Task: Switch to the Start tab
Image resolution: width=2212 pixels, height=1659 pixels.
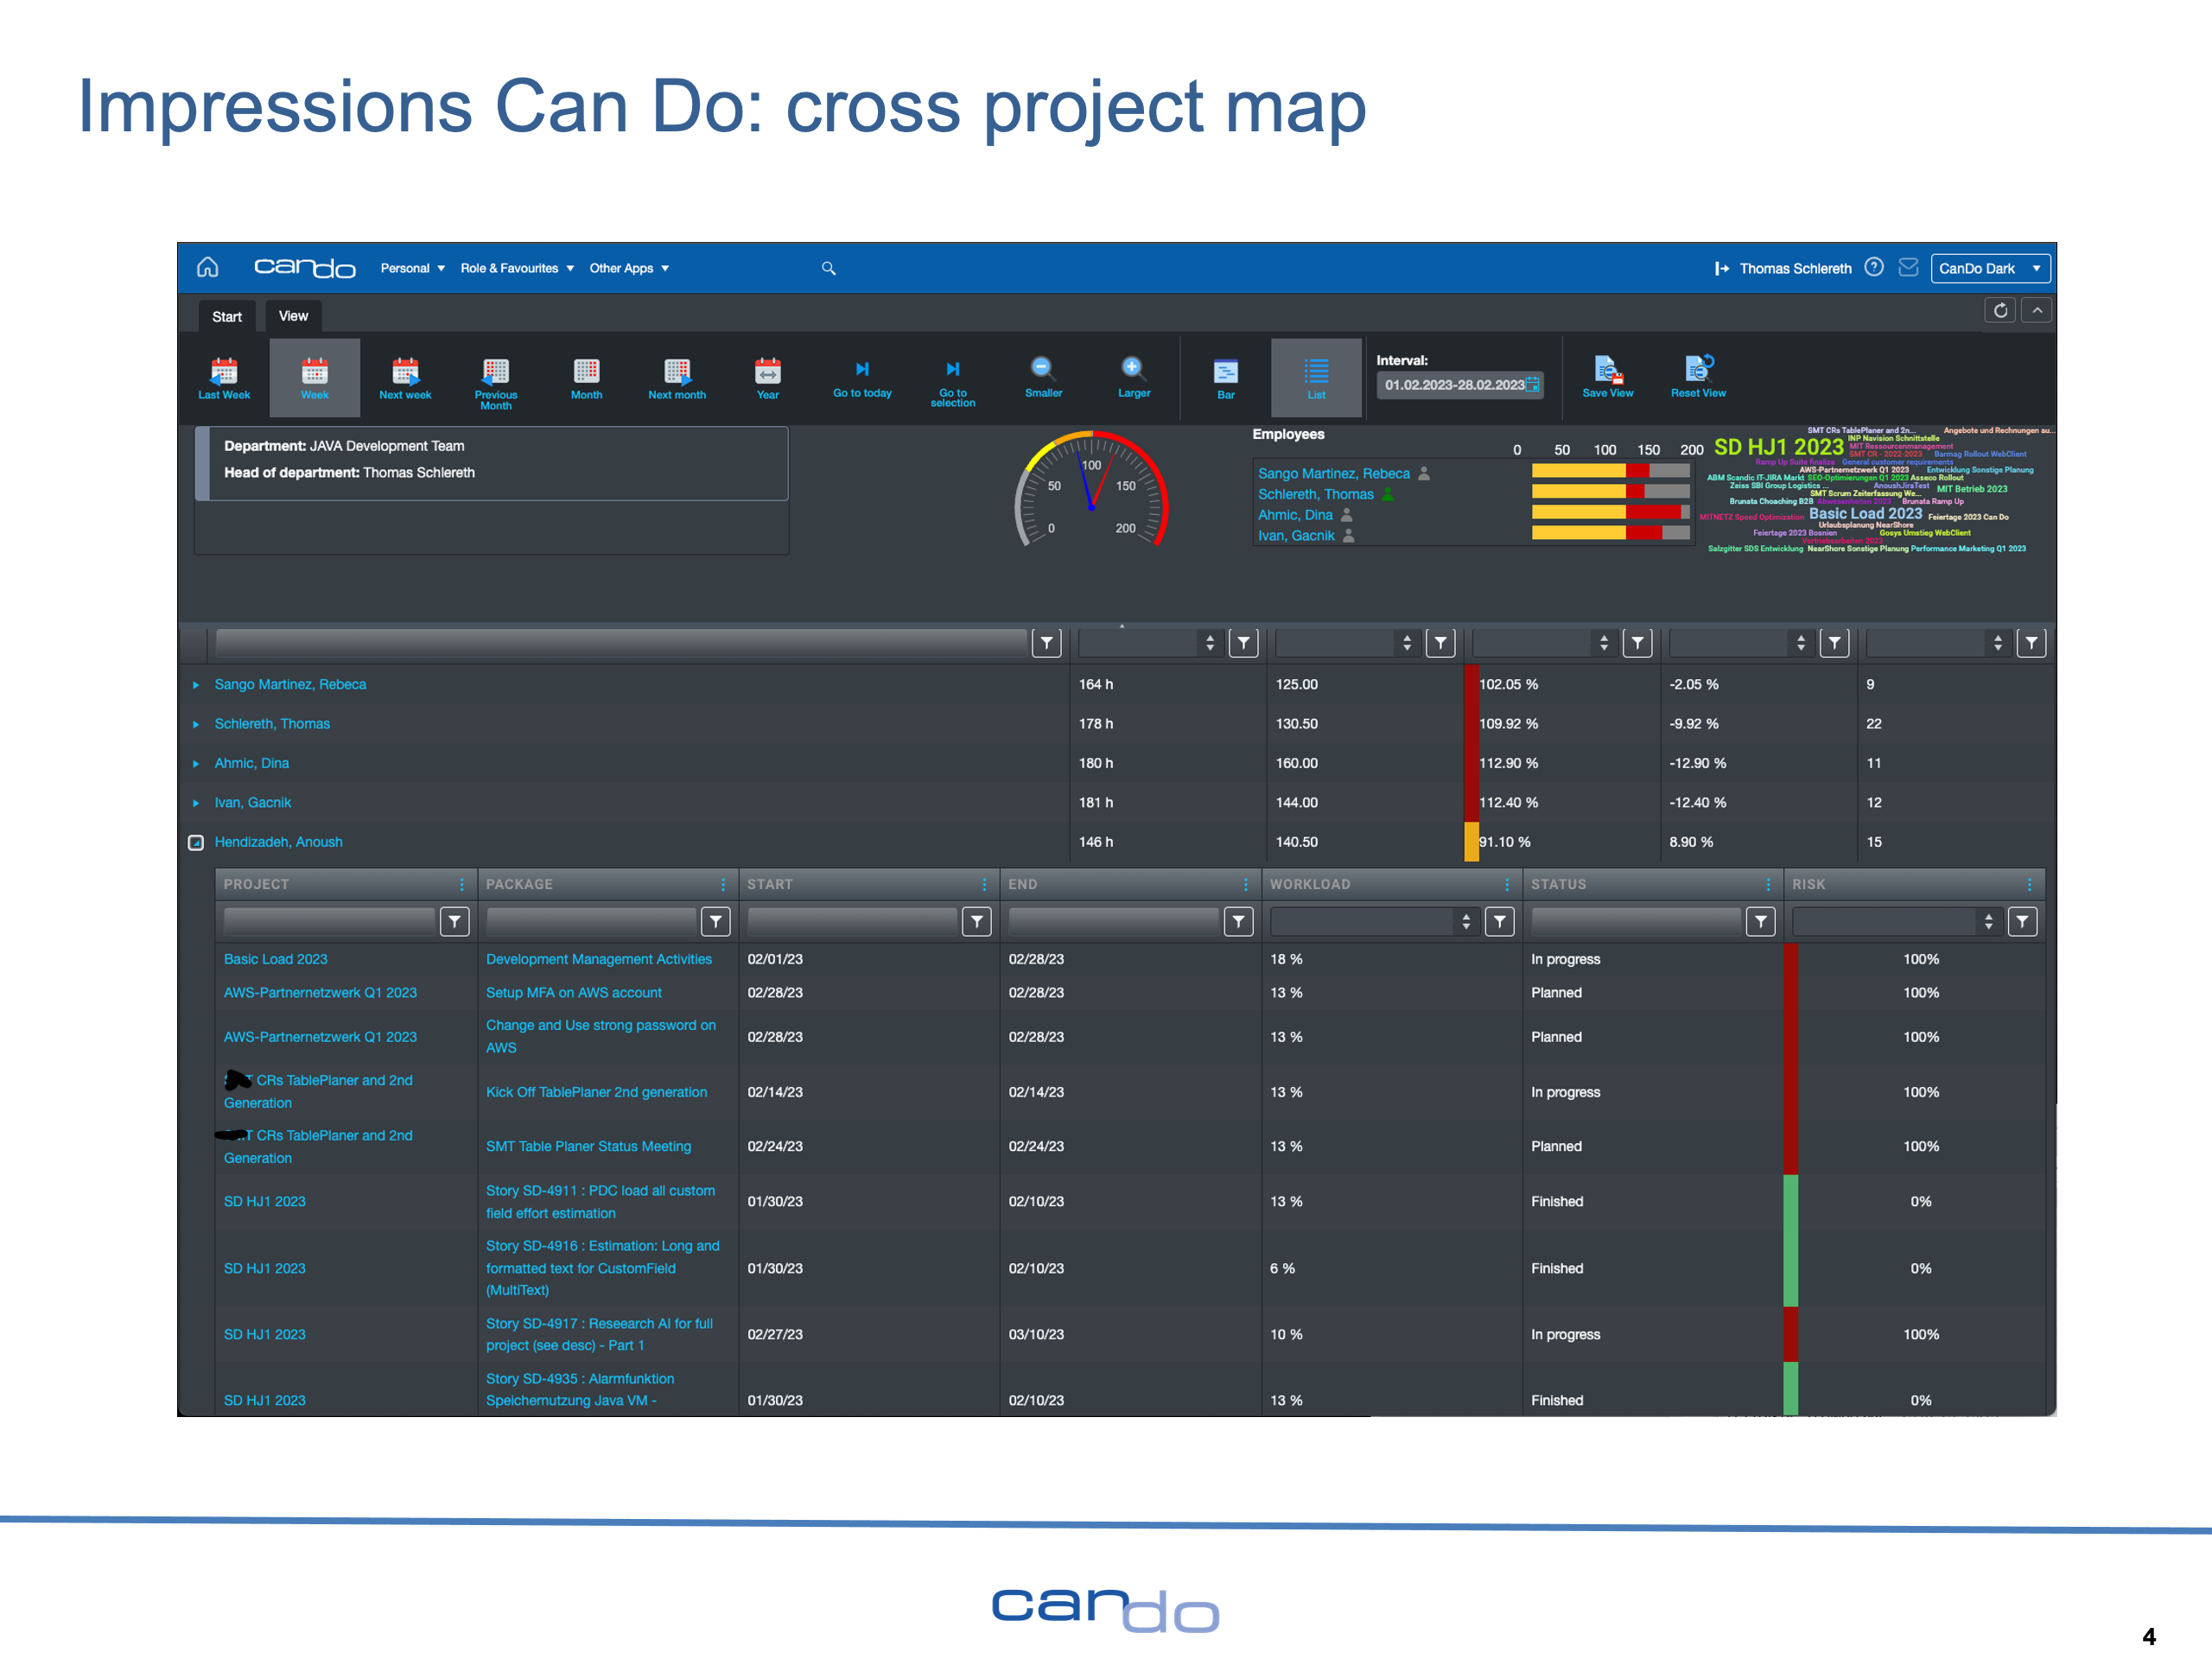Action: (227, 316)
